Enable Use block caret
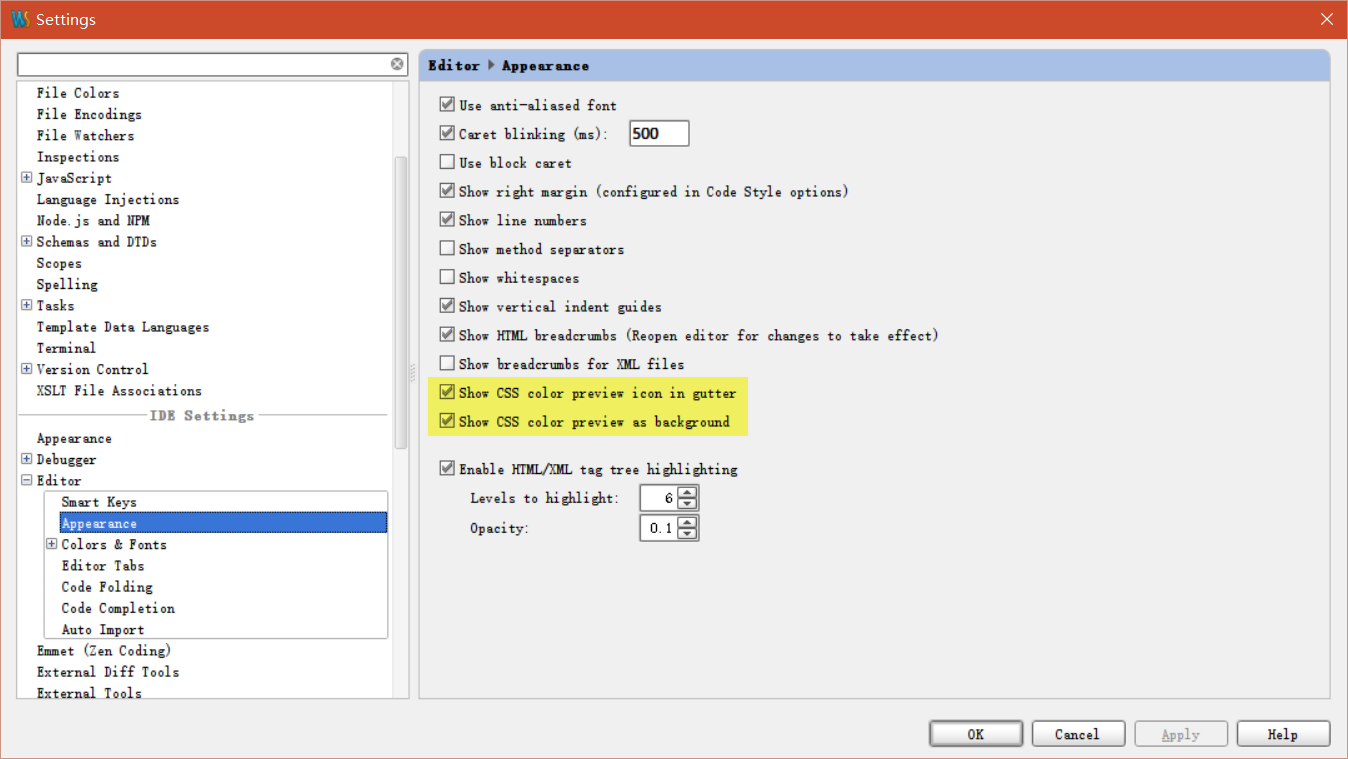Image resolution: width=1348 pixels, height=759 pixels. [x=447, y=162]
